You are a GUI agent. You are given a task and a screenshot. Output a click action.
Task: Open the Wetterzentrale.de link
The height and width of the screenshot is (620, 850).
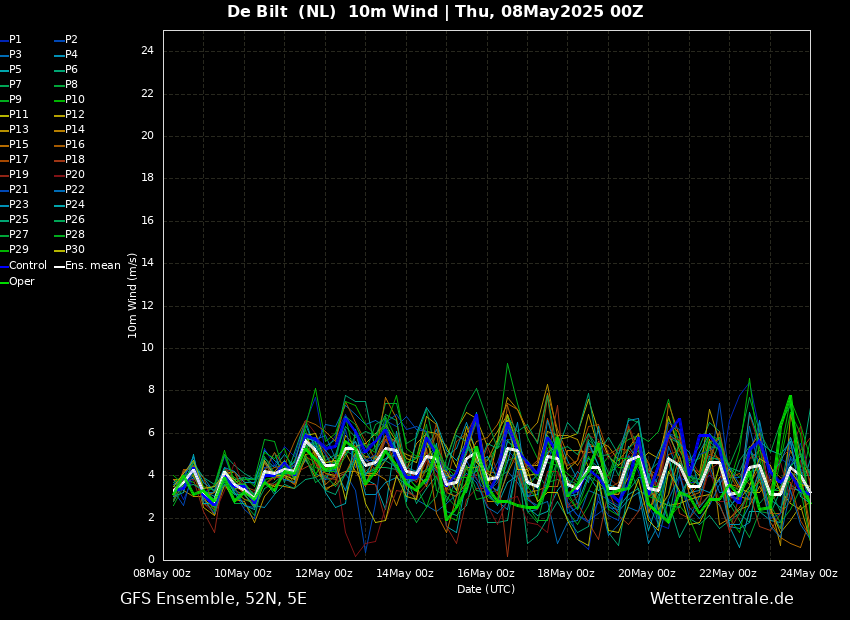(x=721, y=599)
